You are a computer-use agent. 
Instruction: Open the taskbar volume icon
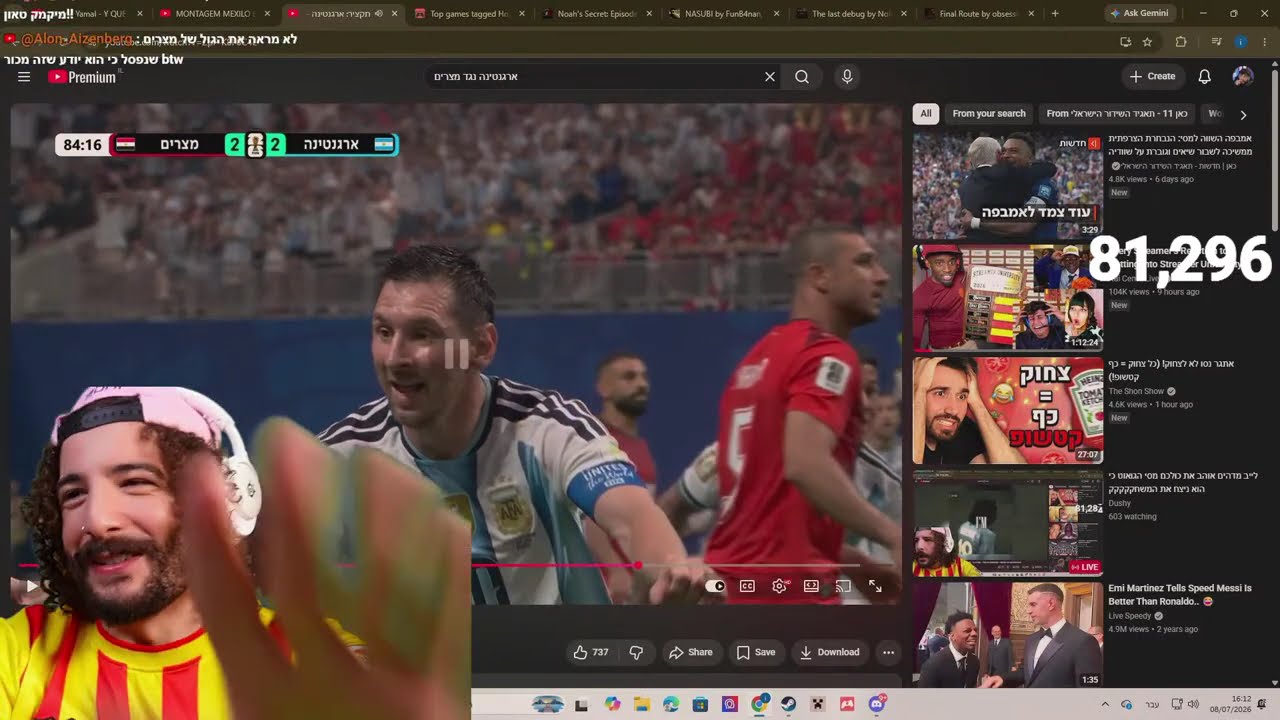pos(1192,704)
